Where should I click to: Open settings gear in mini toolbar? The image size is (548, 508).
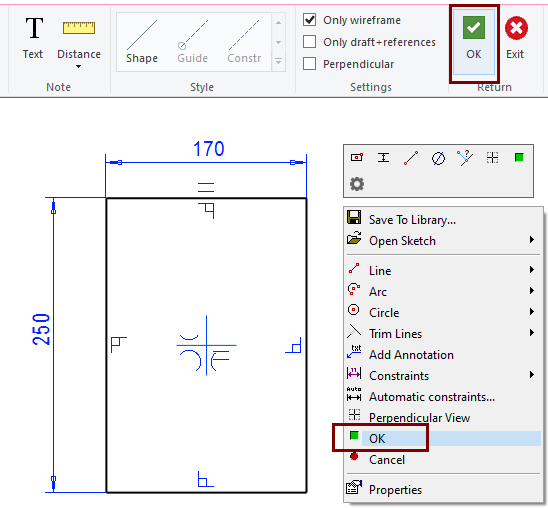tap(357, 184)
